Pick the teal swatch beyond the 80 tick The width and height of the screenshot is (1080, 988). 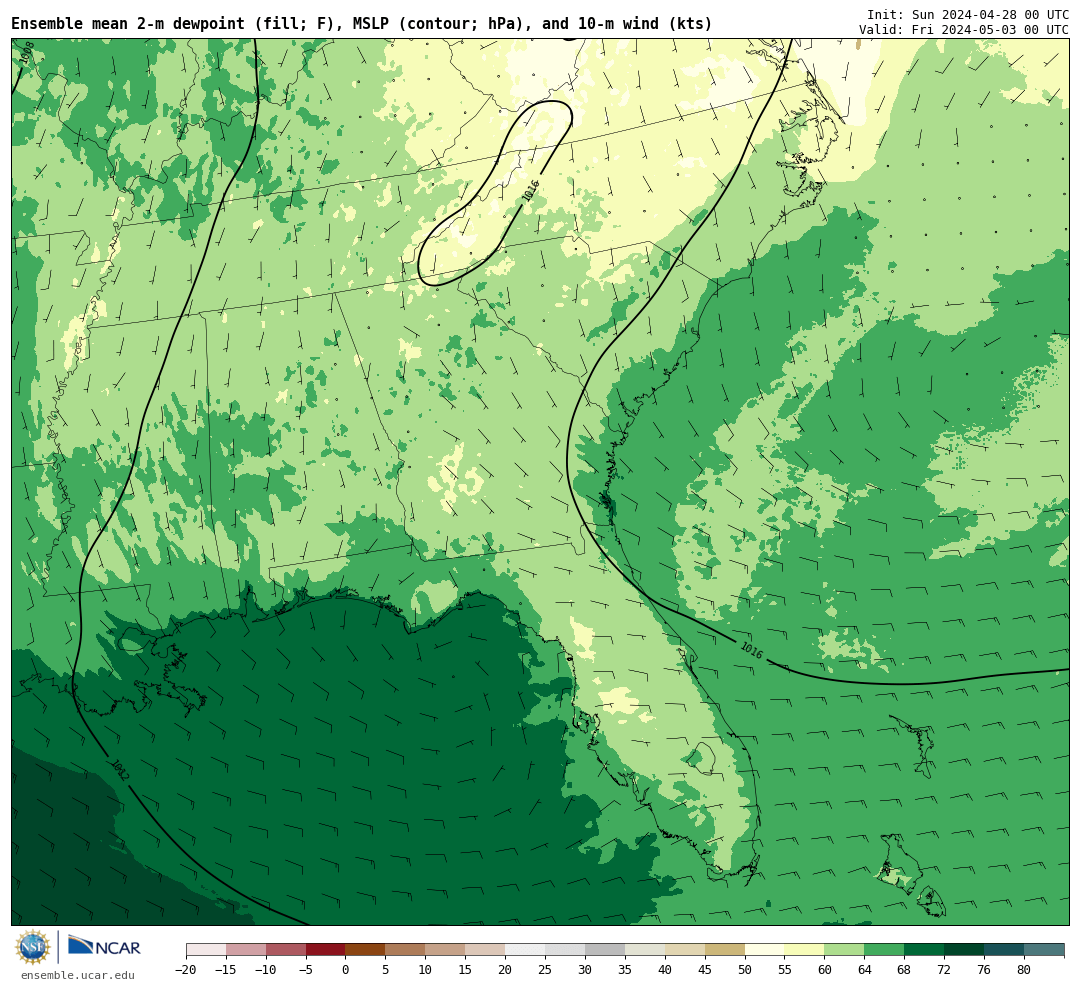click(1045, 949)
